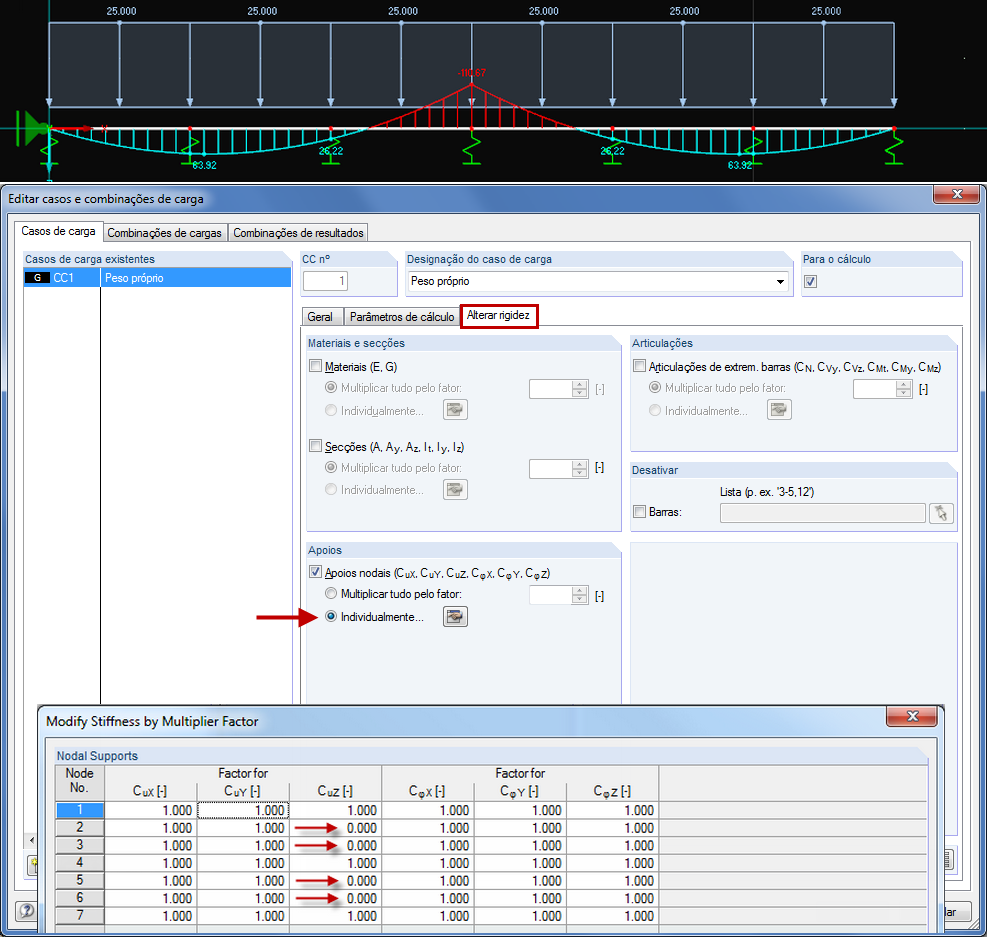
Task: Close the Modify Stiffness by Multiplier Factor dialog
Action: click(911, 716)
